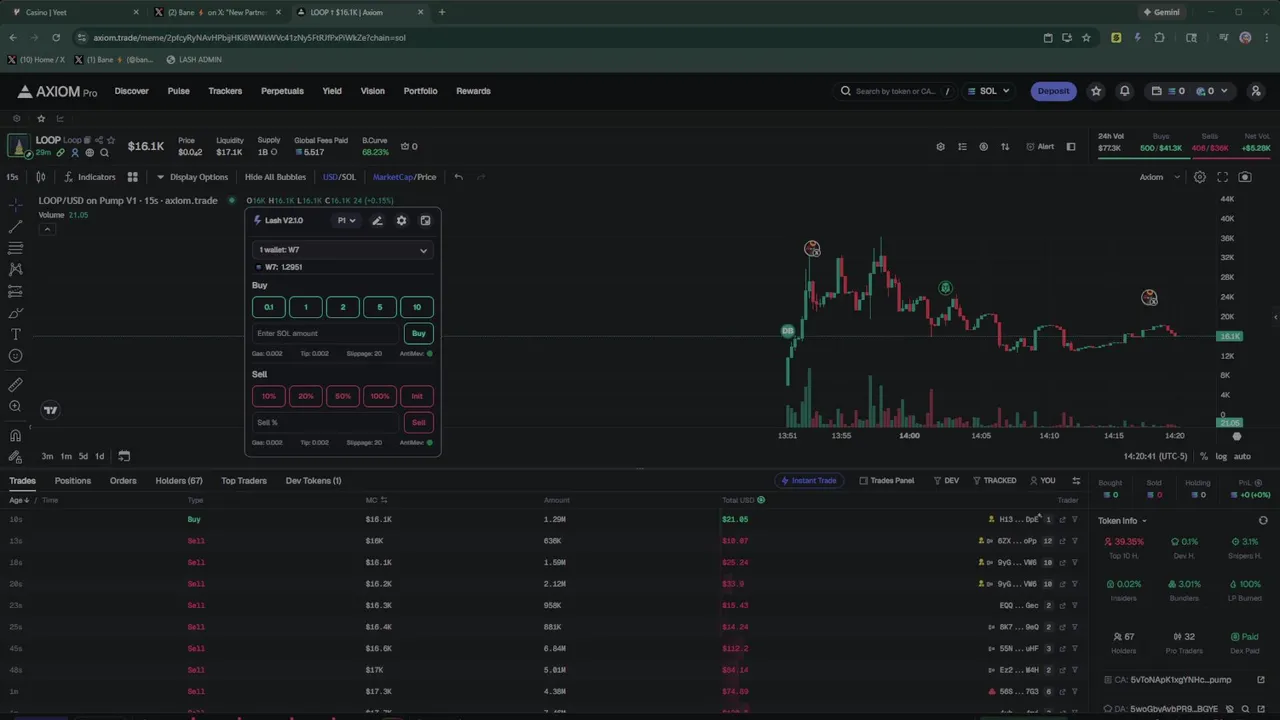Open the SOL chain dropdown
1280x720 pixels.
click(988, 91)
